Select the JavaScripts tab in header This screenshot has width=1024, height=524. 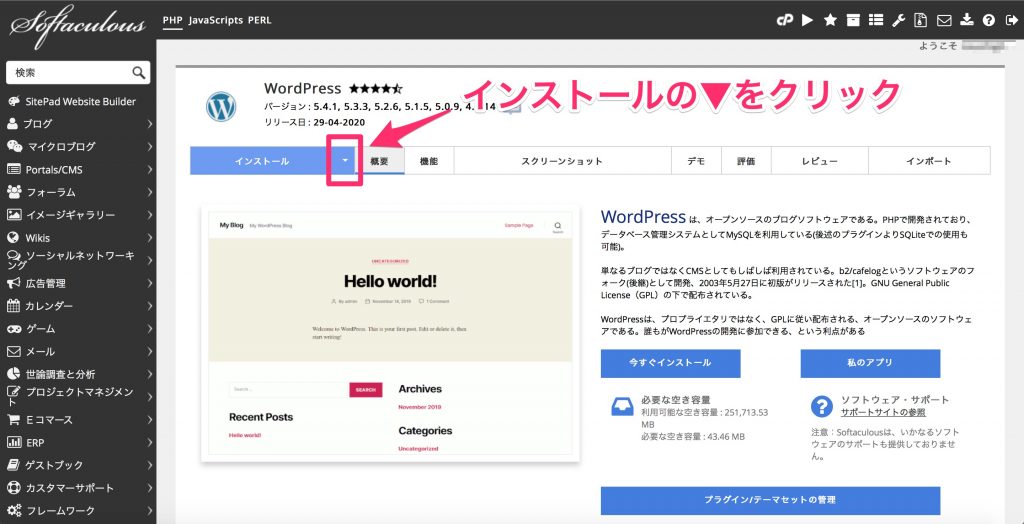click(x=216, y=20)
